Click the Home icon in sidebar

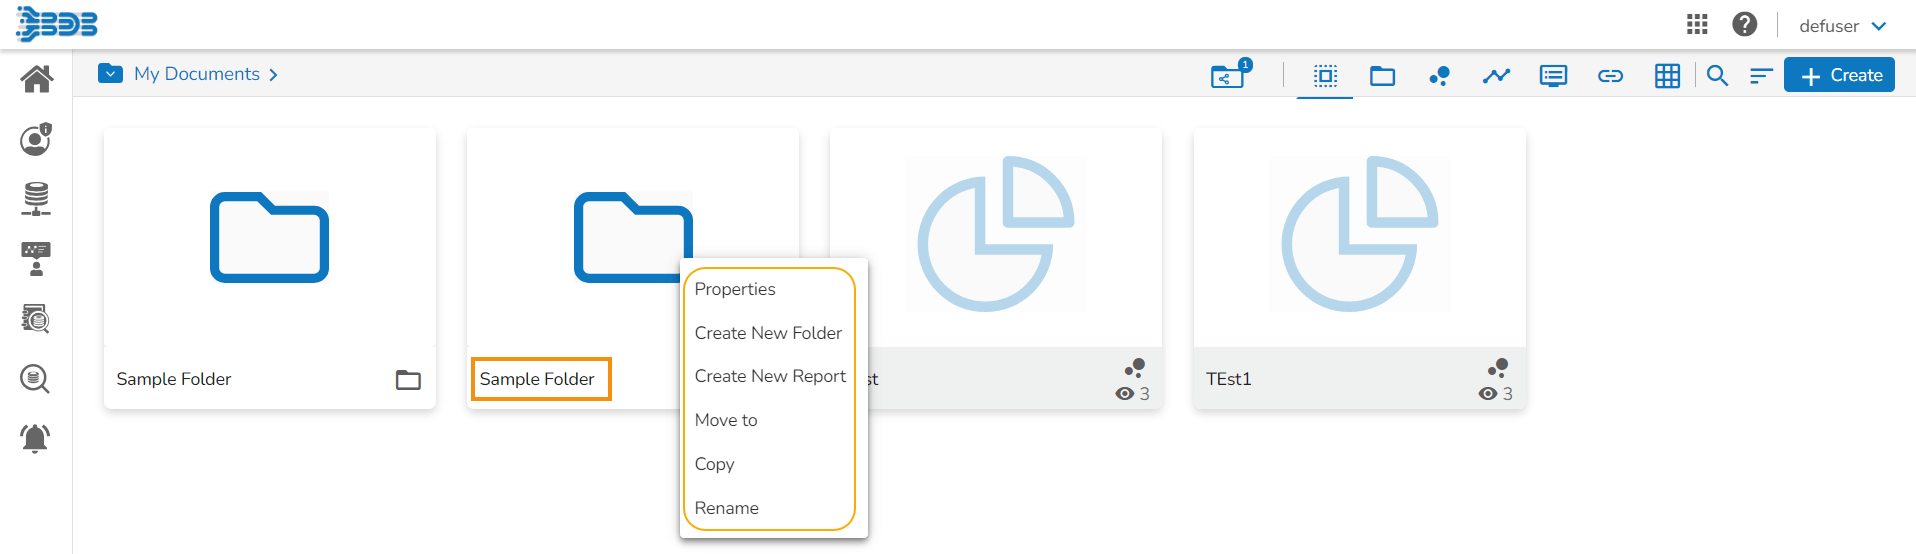click(x=36, y=79)
